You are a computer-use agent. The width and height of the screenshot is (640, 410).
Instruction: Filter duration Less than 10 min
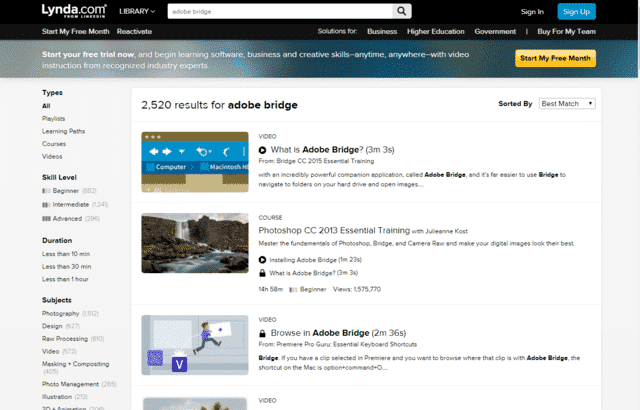66,254
